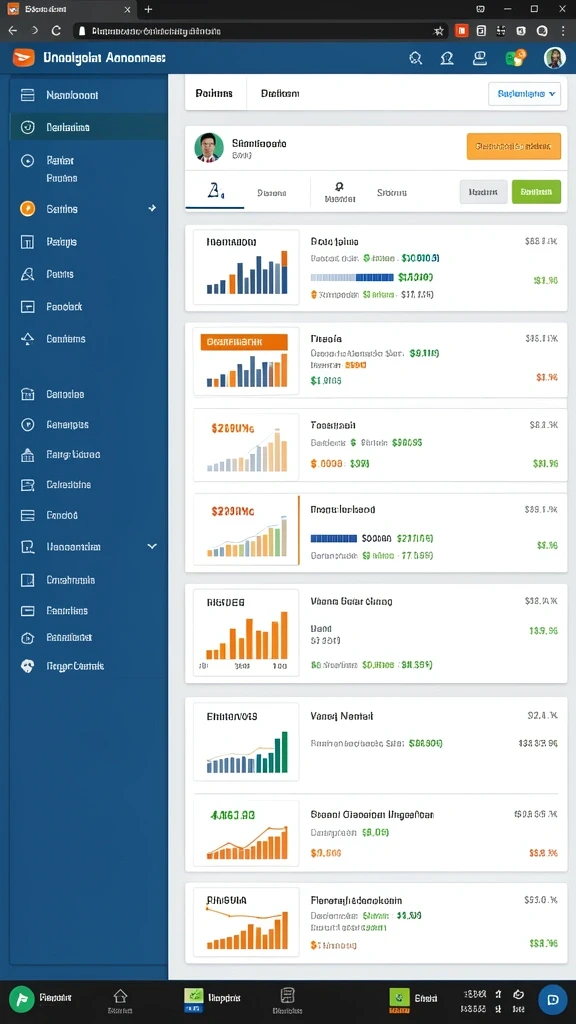Reload the page with the browser refresh icon
The image size is (576, 1024).
tap(56, 31)
